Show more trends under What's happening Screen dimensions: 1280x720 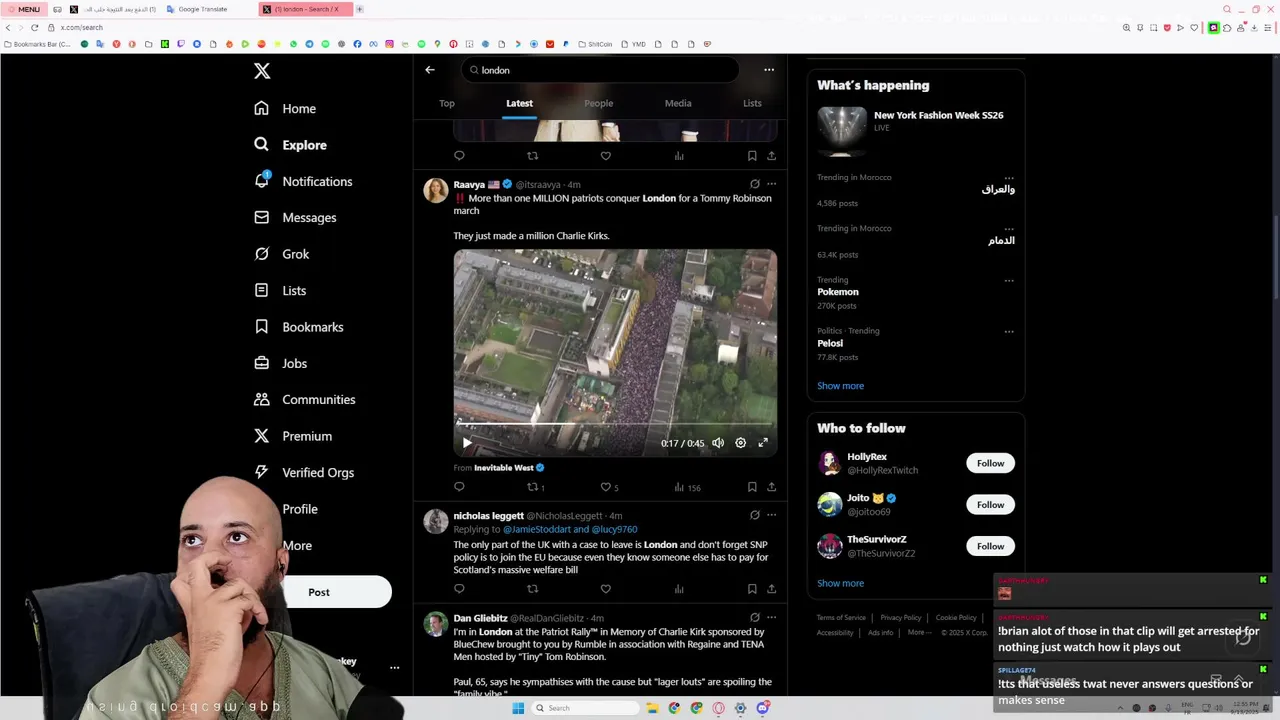[840, 386]
